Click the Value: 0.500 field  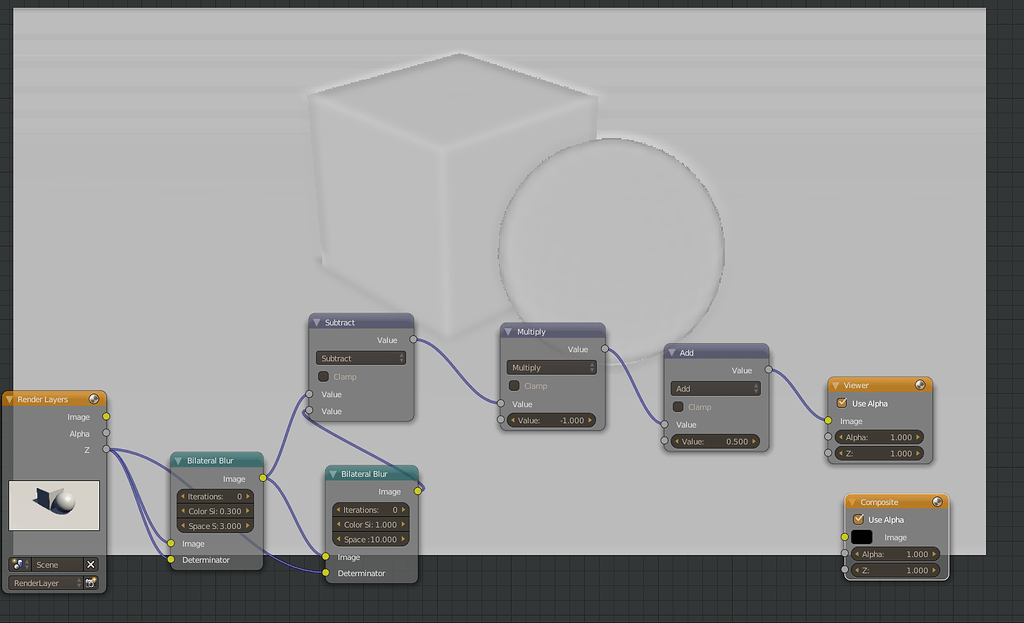coord(715,441)
